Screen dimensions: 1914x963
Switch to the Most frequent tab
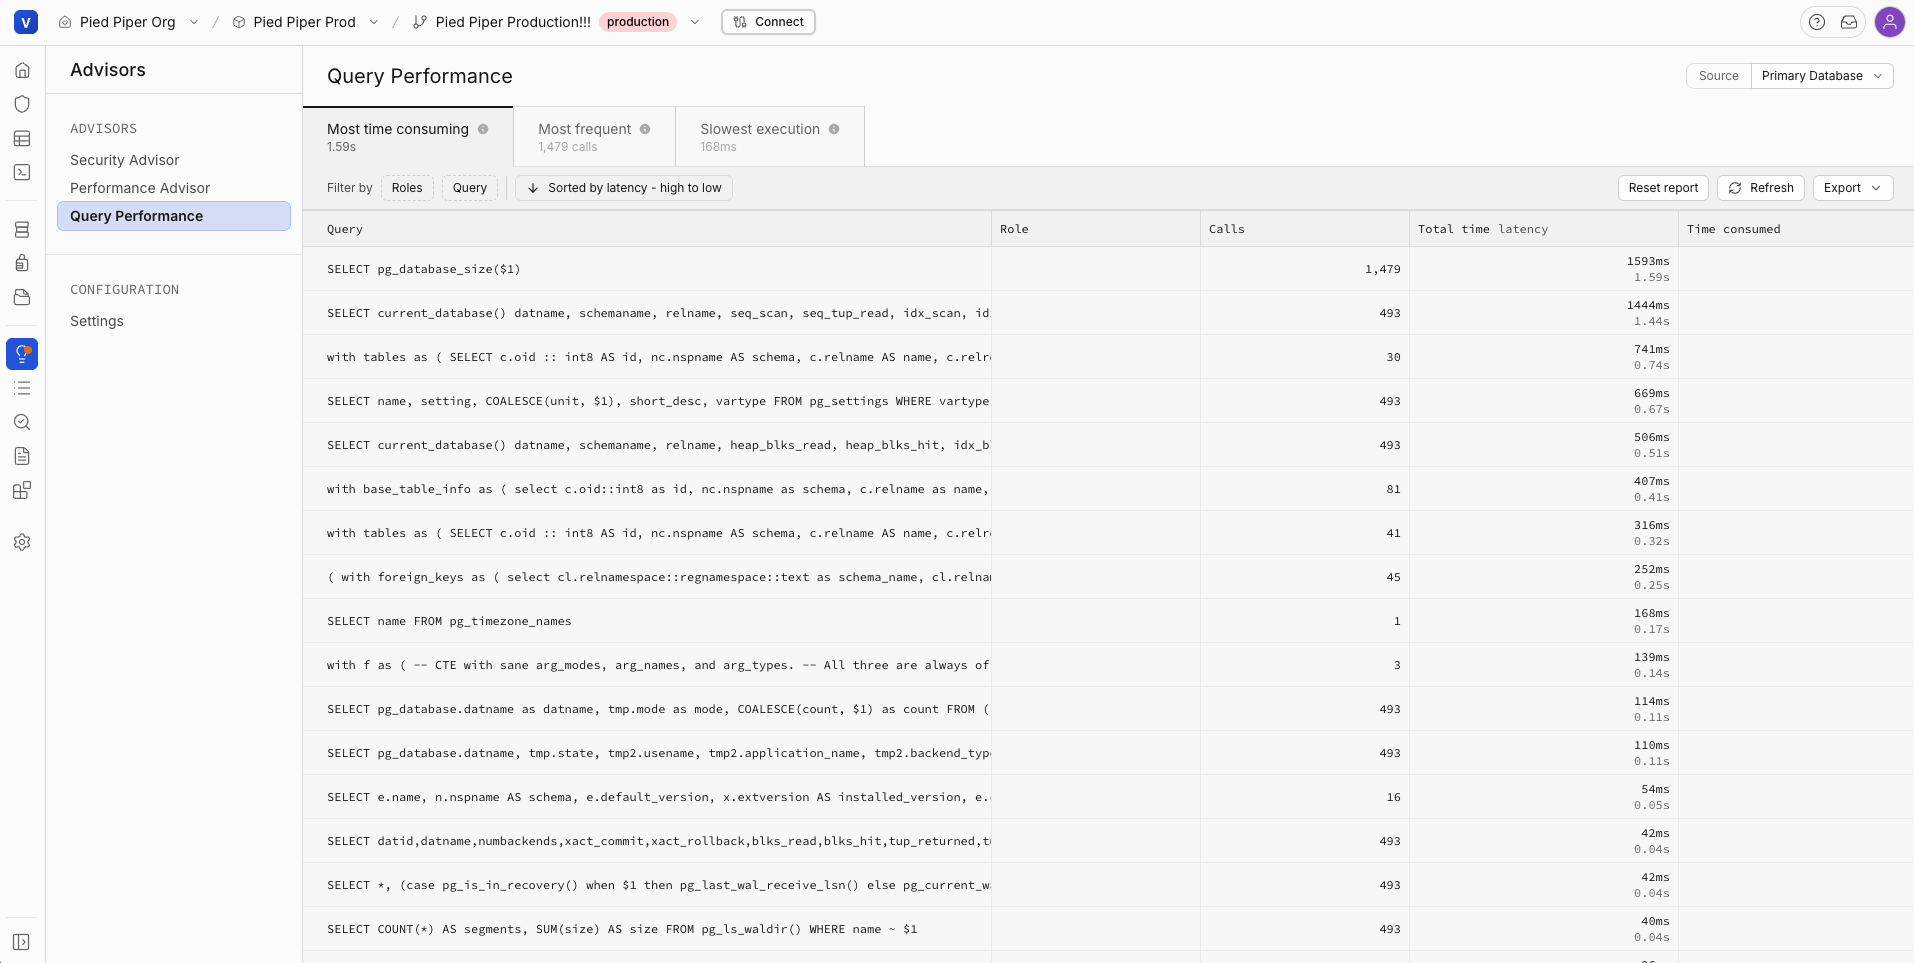[x=592, y=136]
